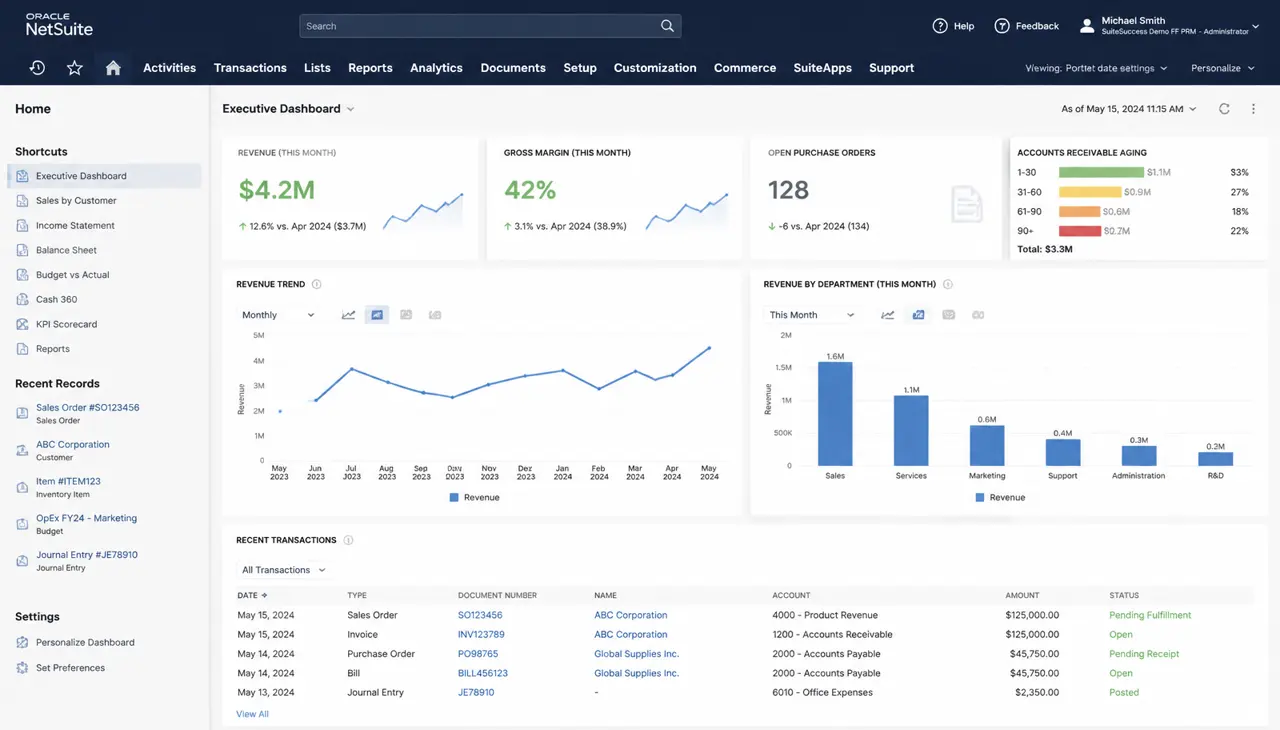
Task: Refresh the dashboard with the reload icon
Action: click(x=1224, y=109)
